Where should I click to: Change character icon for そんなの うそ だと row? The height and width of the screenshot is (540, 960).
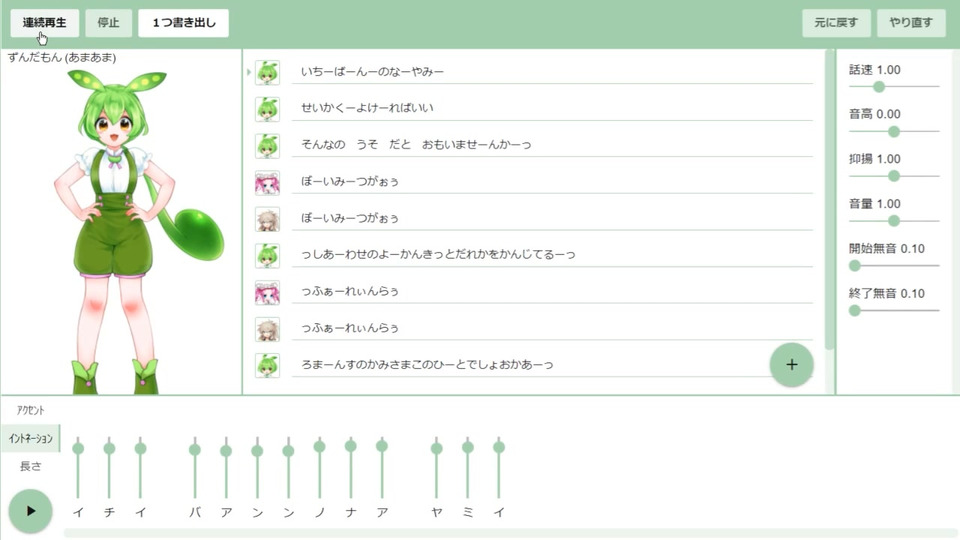click(268, 146)
